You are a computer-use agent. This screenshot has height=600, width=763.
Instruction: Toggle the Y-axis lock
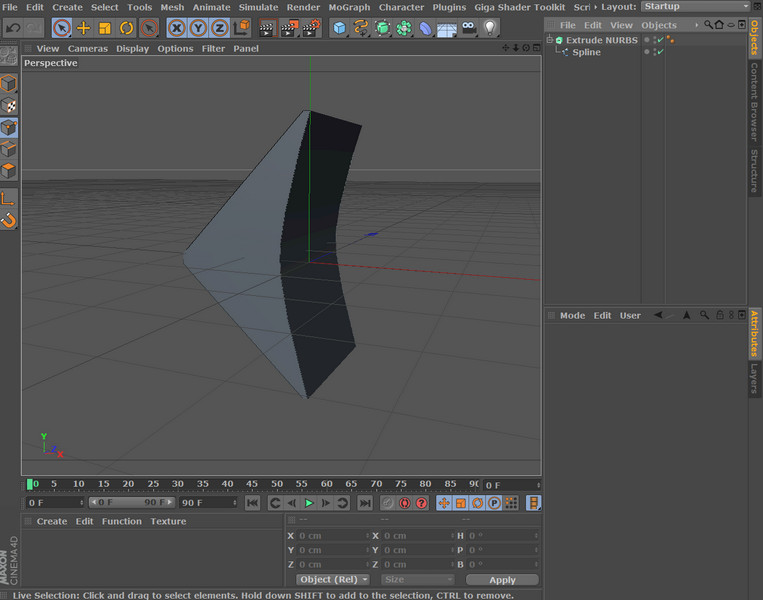click(198, 28)
